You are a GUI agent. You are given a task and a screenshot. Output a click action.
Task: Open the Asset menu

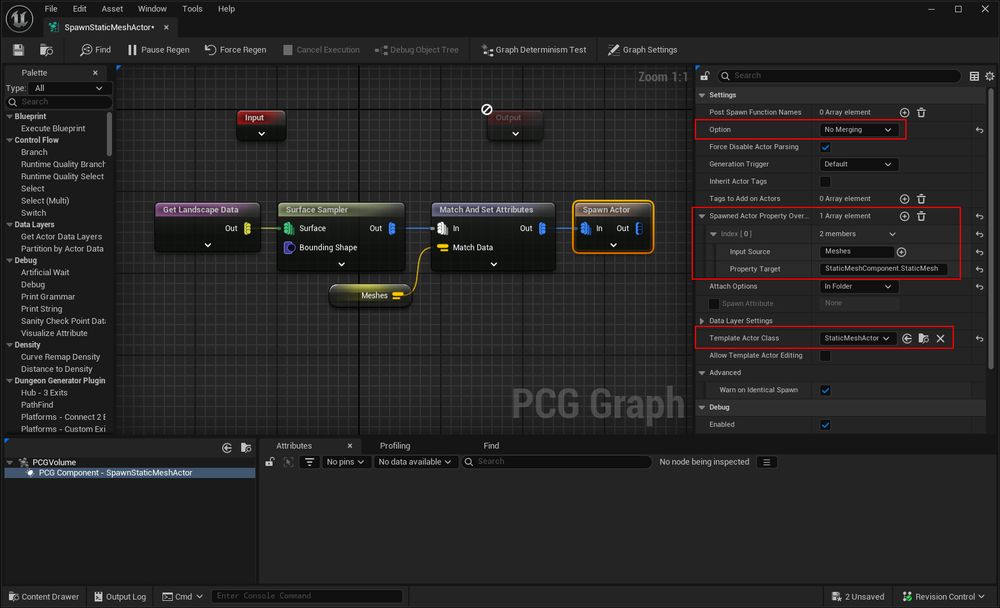112,9
